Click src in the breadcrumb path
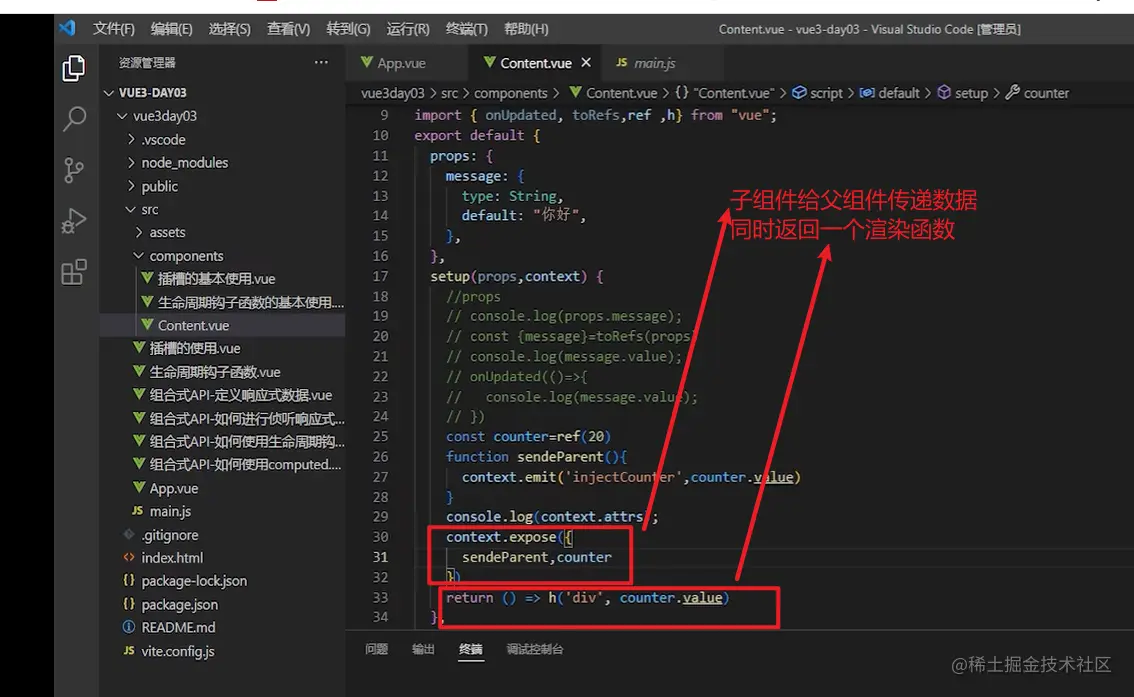Image resolution: width=1134 pixels, height=697 pixels. click(449, 93)
